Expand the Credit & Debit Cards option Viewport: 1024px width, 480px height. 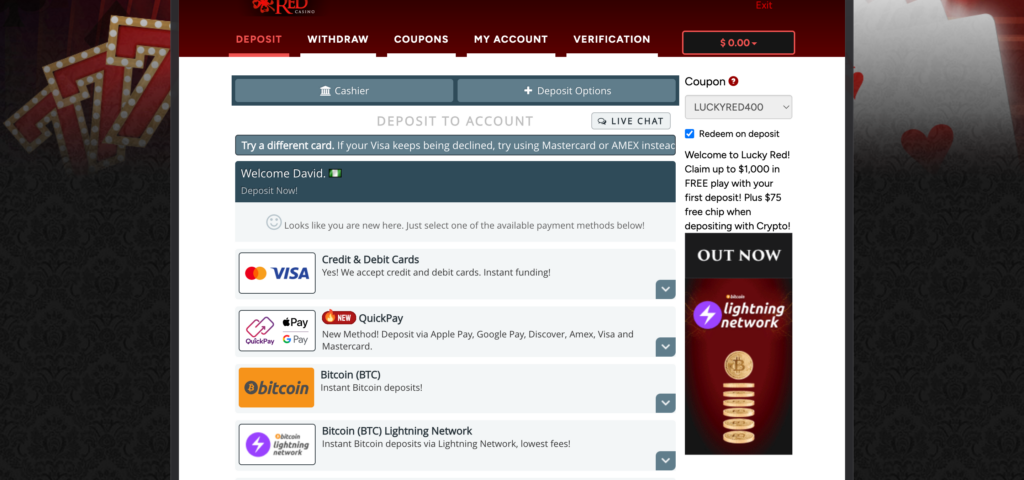(x=665, y=289)
